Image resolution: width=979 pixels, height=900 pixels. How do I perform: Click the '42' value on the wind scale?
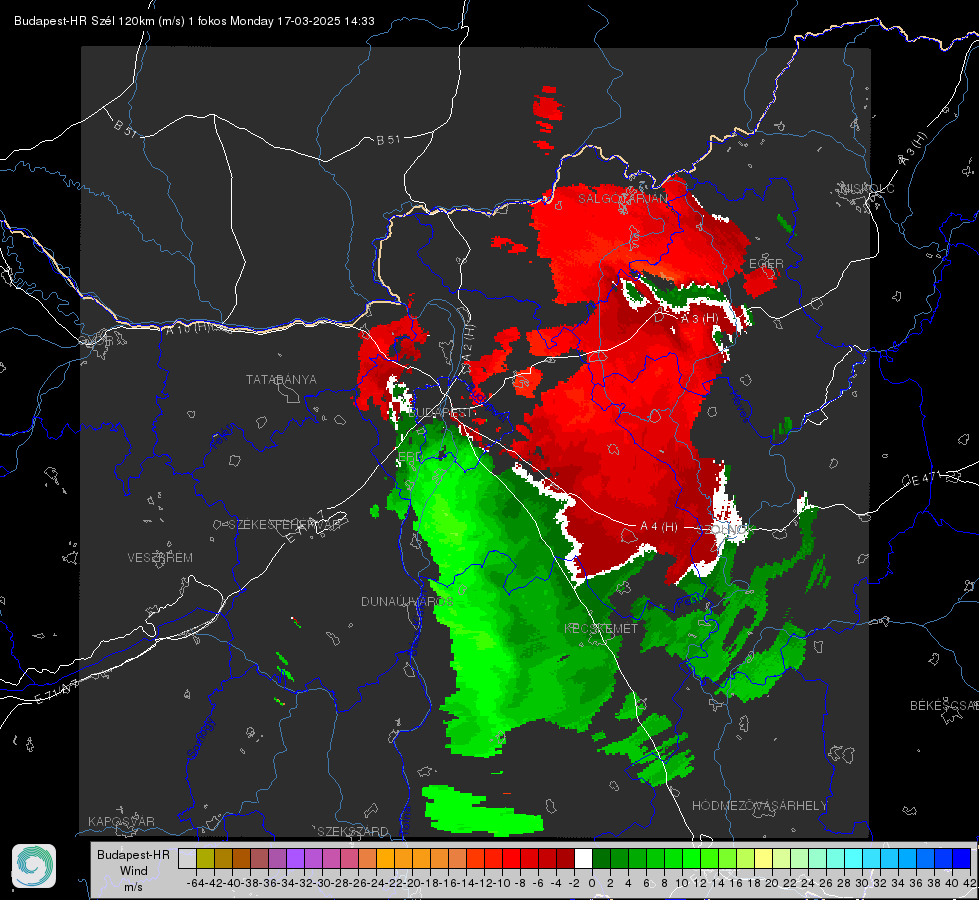[x=970, y=883]
